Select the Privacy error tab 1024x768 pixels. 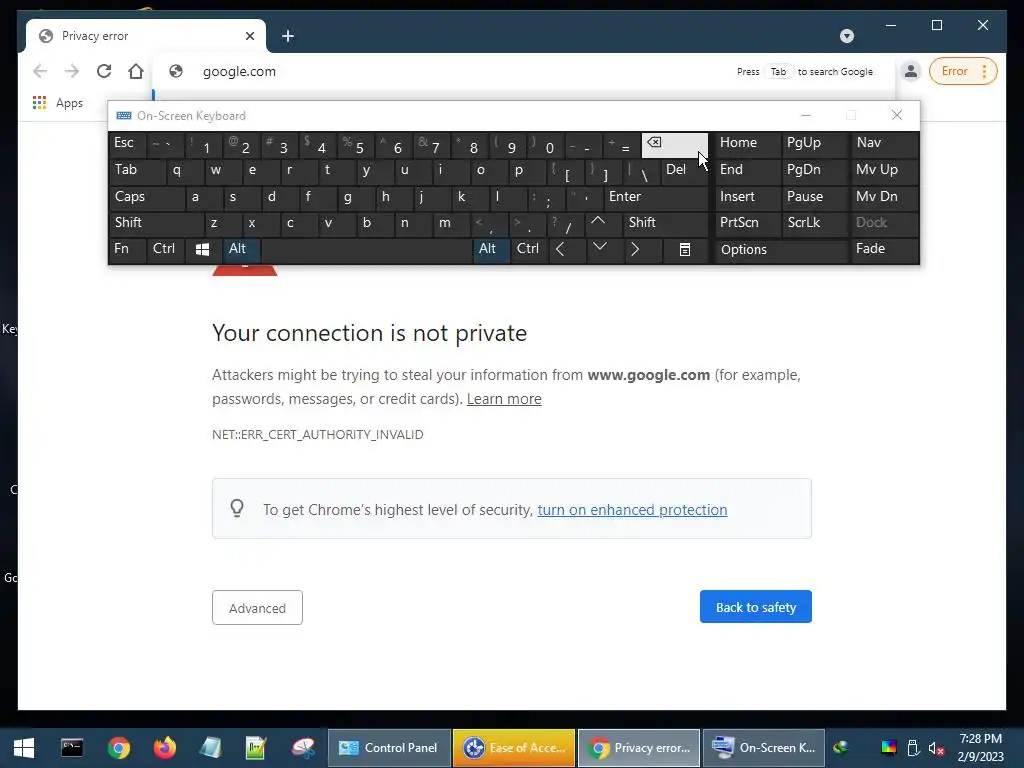[145, 36]
